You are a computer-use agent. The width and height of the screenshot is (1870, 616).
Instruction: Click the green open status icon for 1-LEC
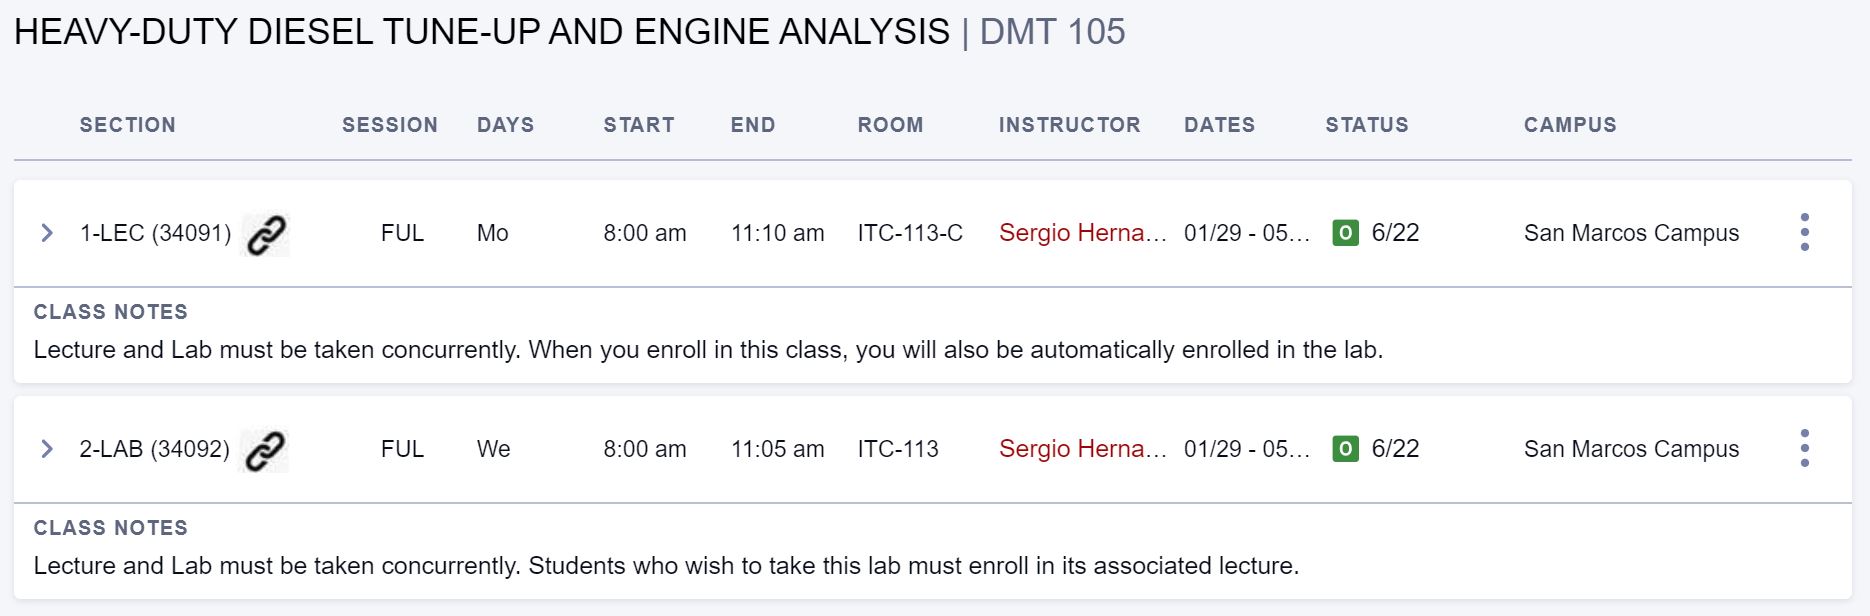coord(1345,233)
